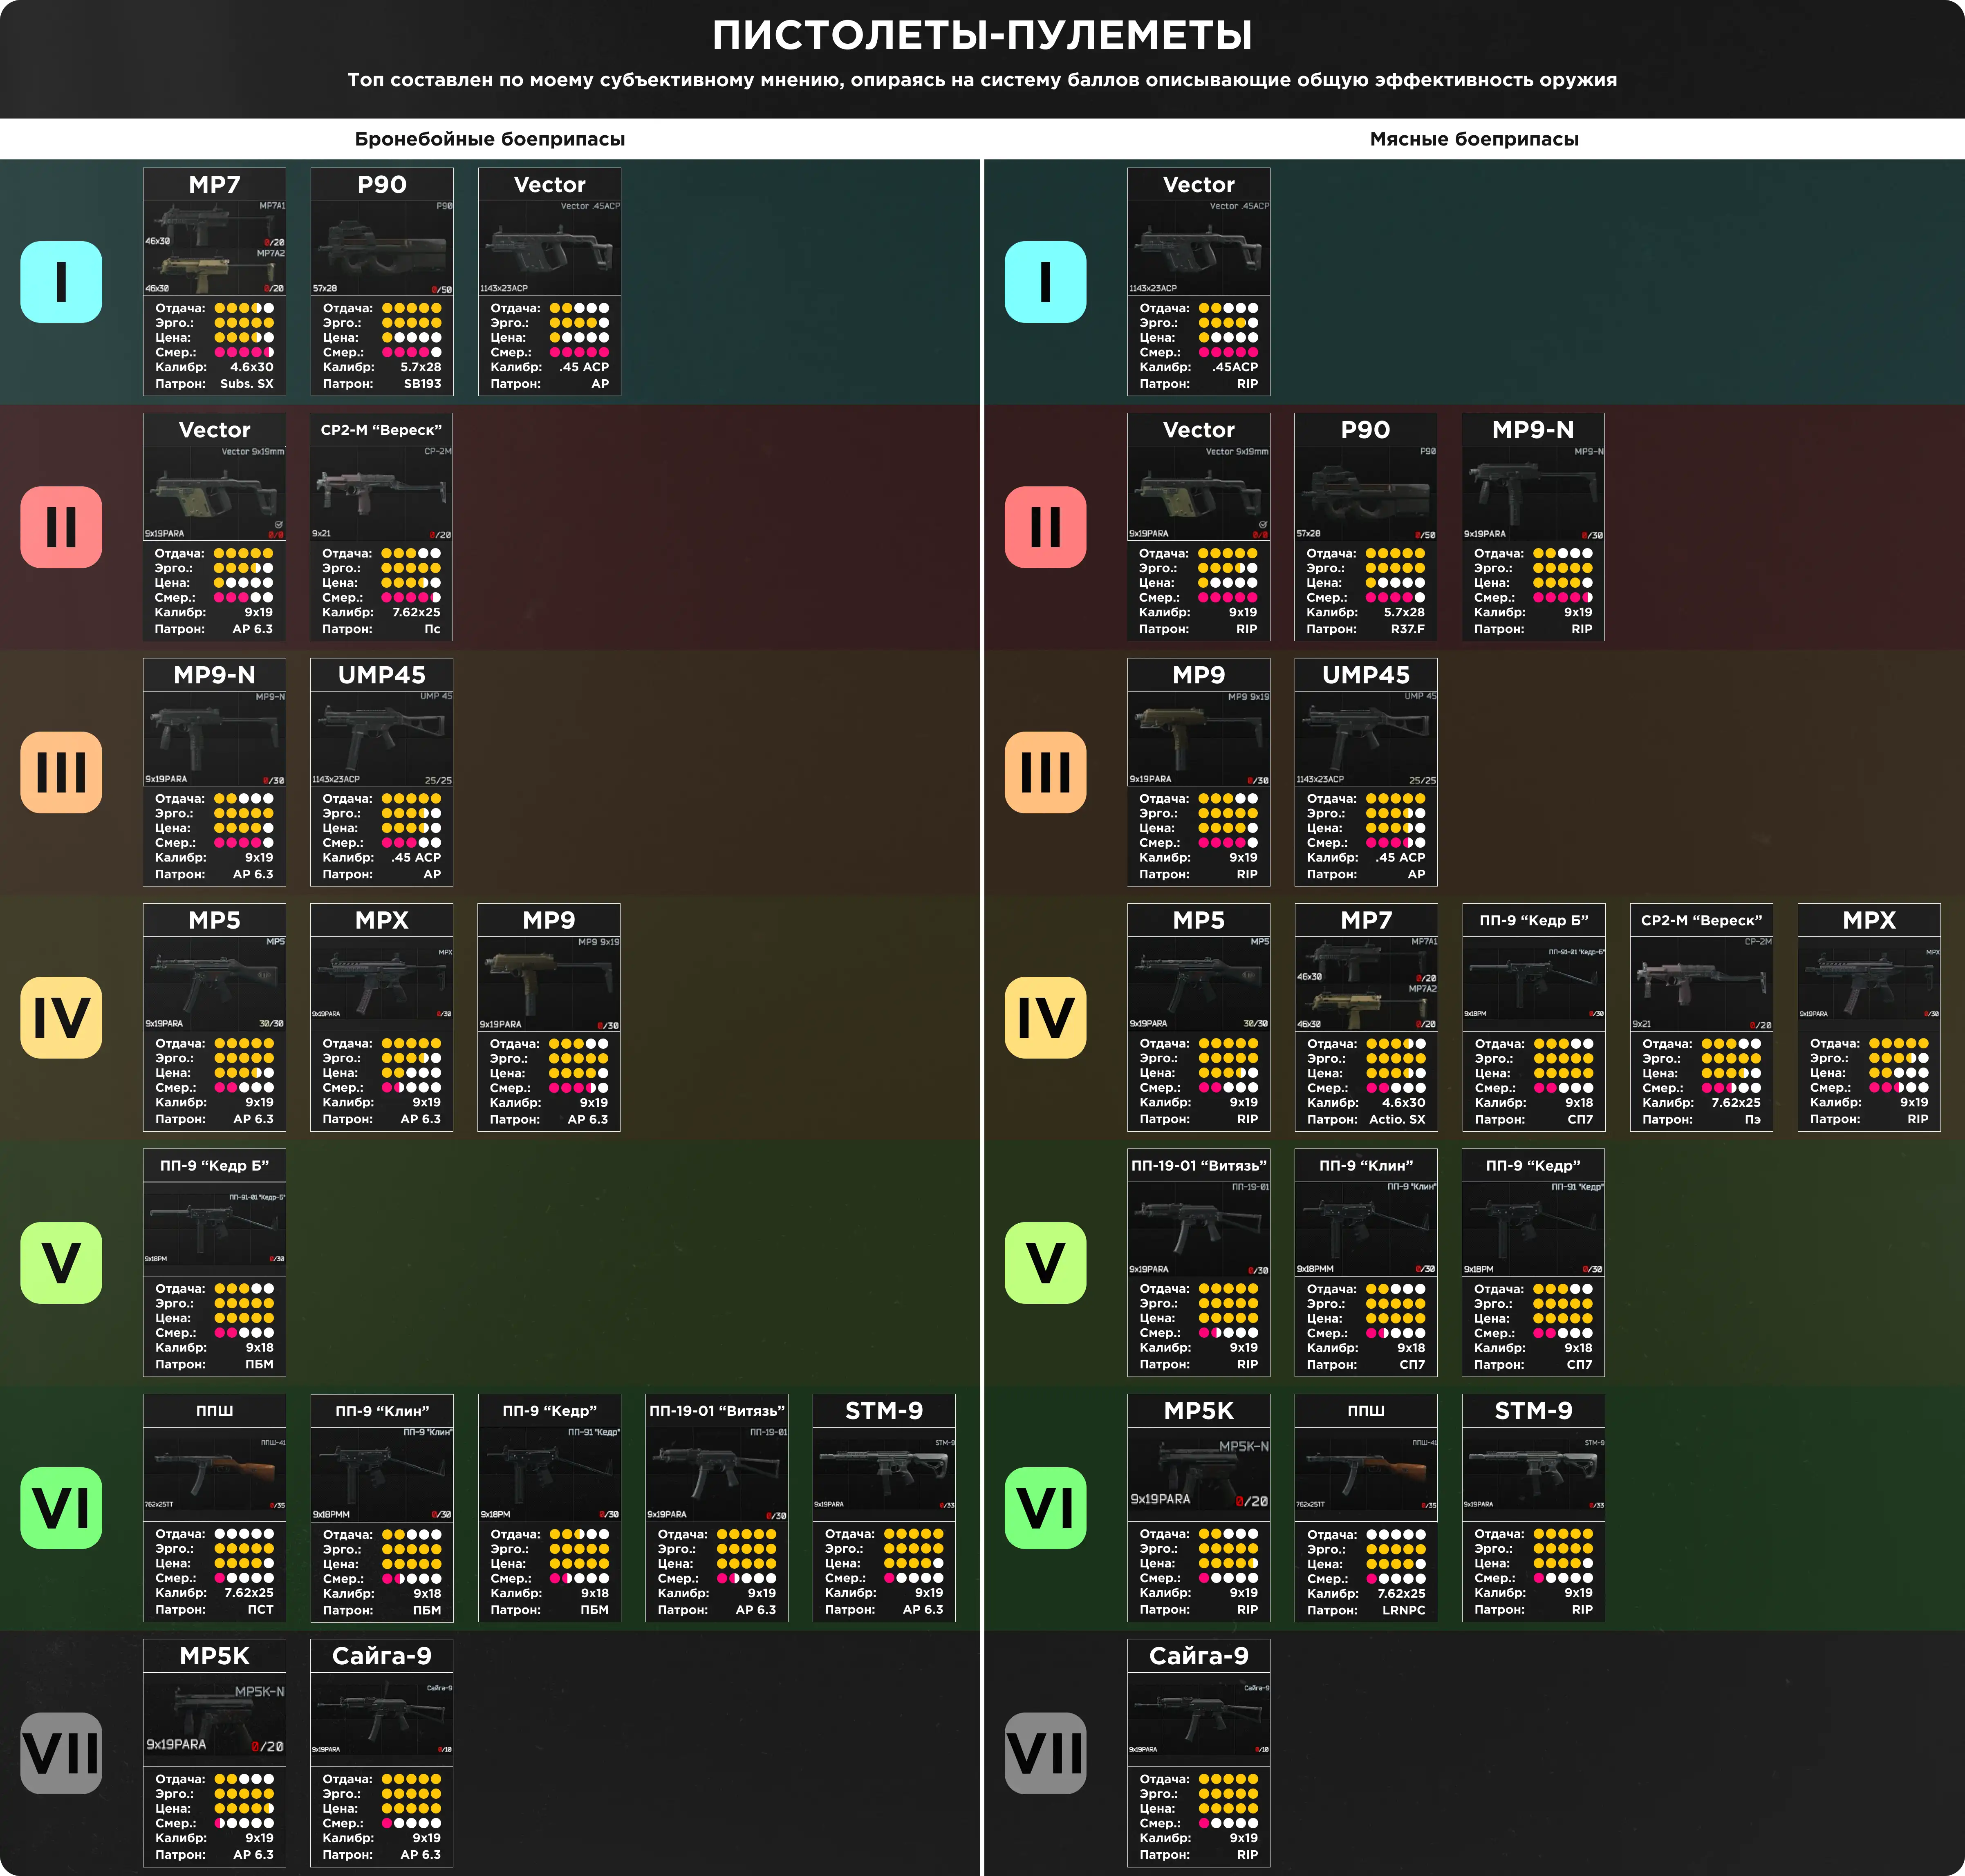Click the "MPX" title in Бронебойные tier IV
The image size is (1965, 1876).
coord(382,920)
